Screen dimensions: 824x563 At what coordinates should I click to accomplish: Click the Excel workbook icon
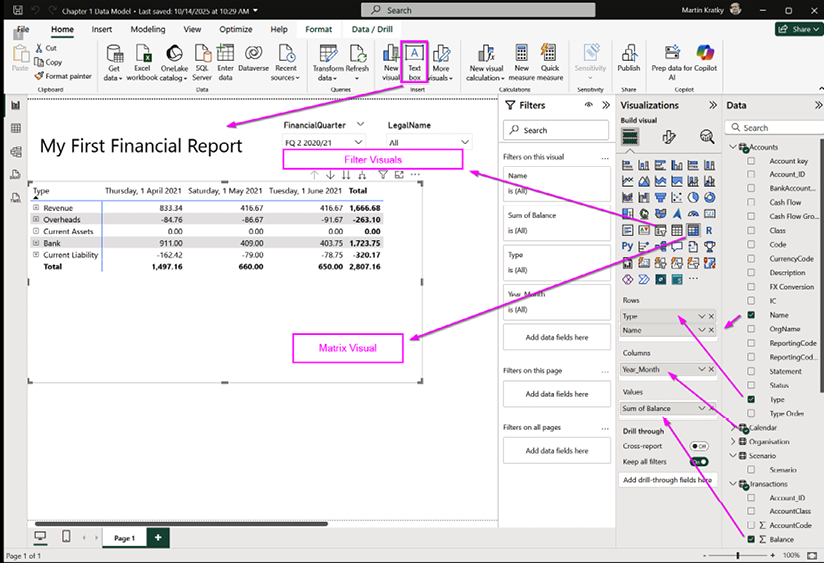tap(142, 56)
